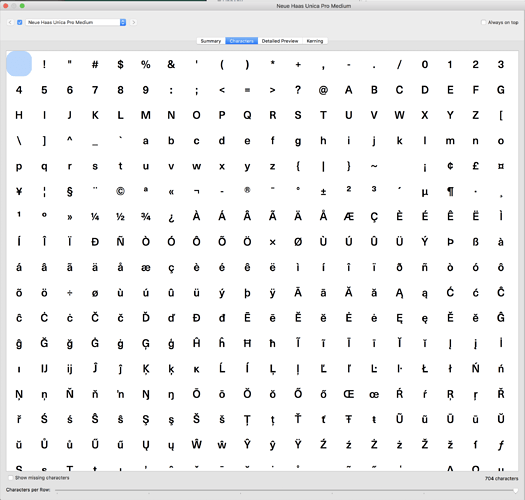
Task: Select the pound sterling £ glyph
Action: click(475, 166)
